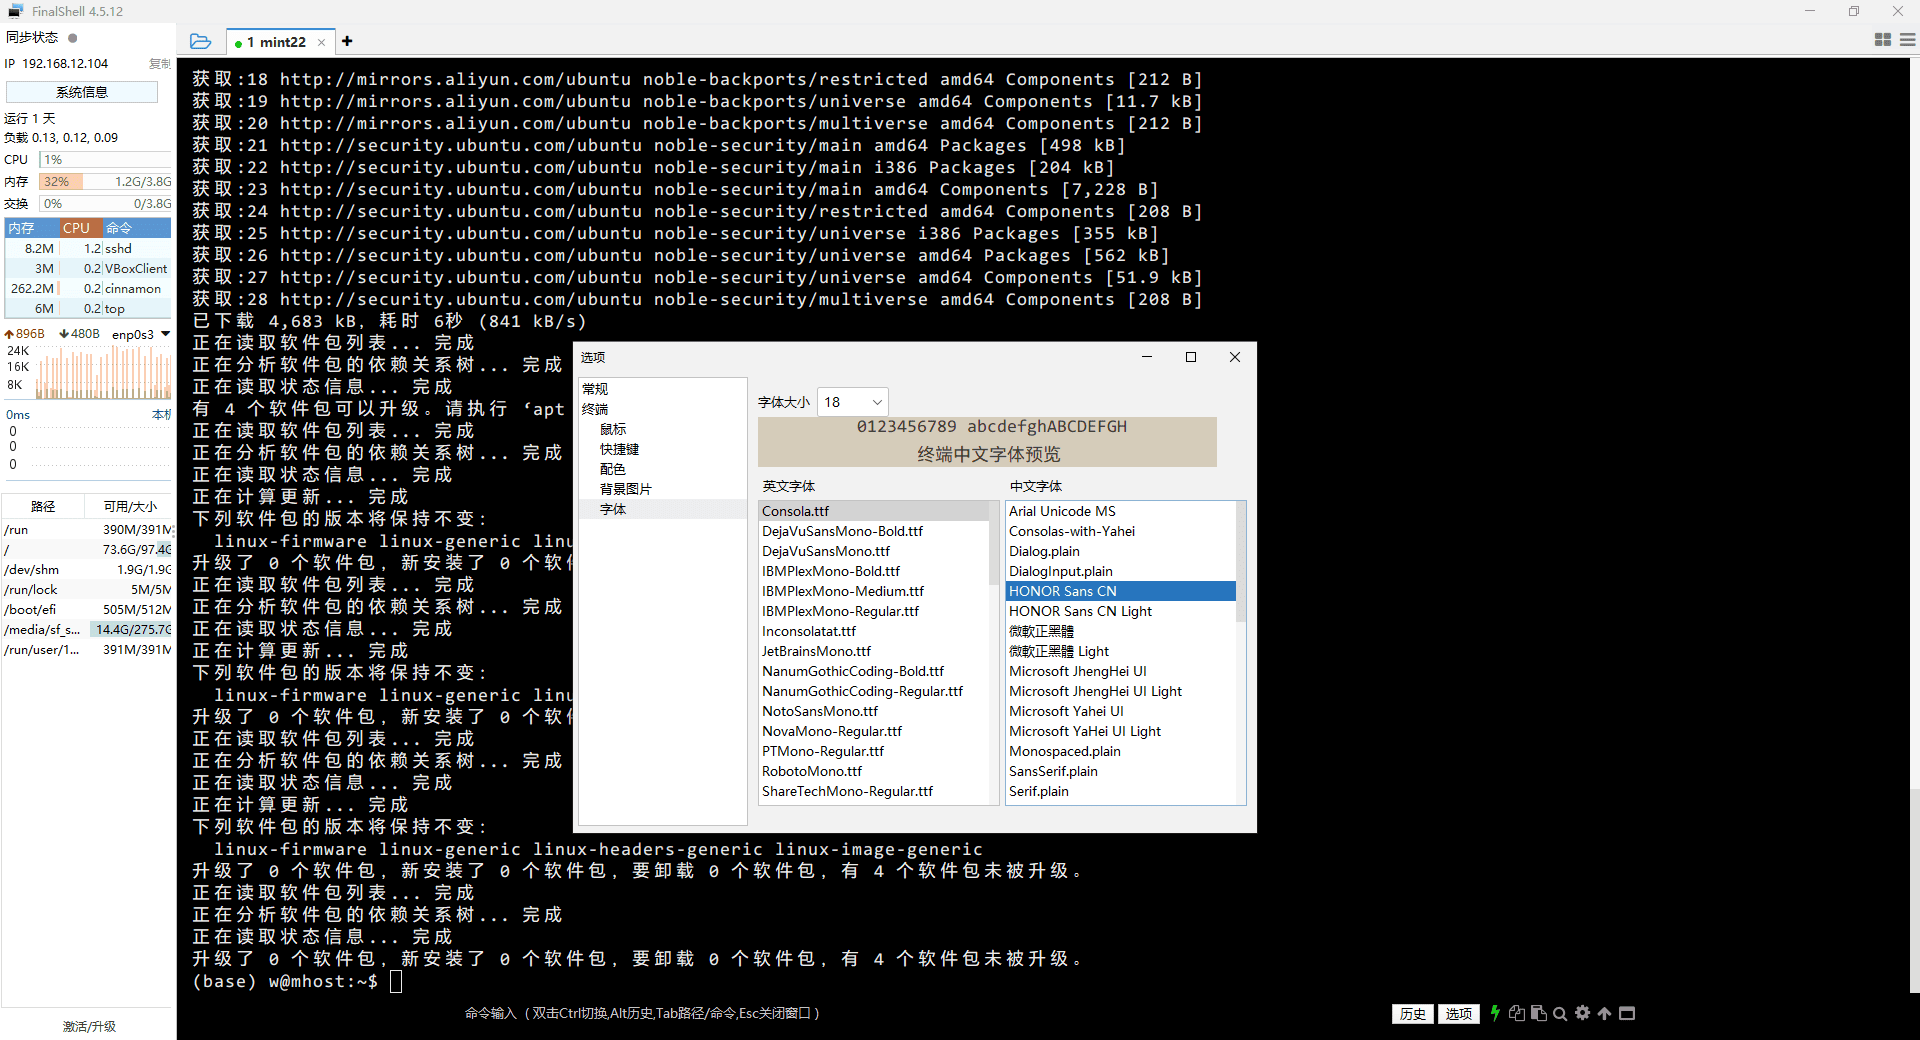Open the 系统信息 system info button
This screenshot has width=1920, height=1040.
click(x=82, y=92)
